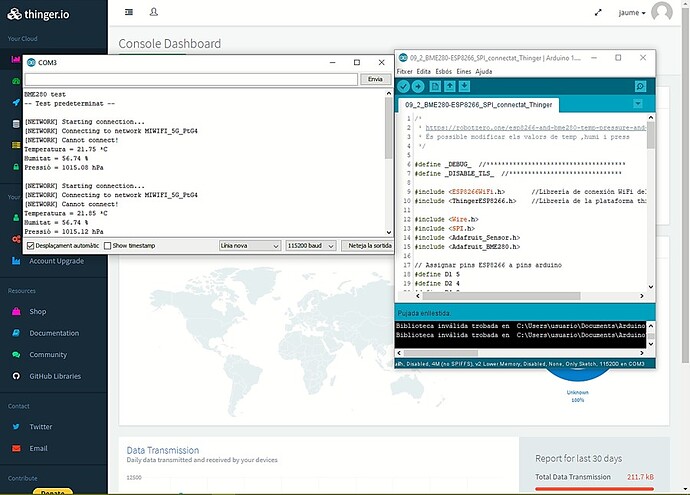Click the Total Data Transmission red progress bar

(x=595, y=488)
